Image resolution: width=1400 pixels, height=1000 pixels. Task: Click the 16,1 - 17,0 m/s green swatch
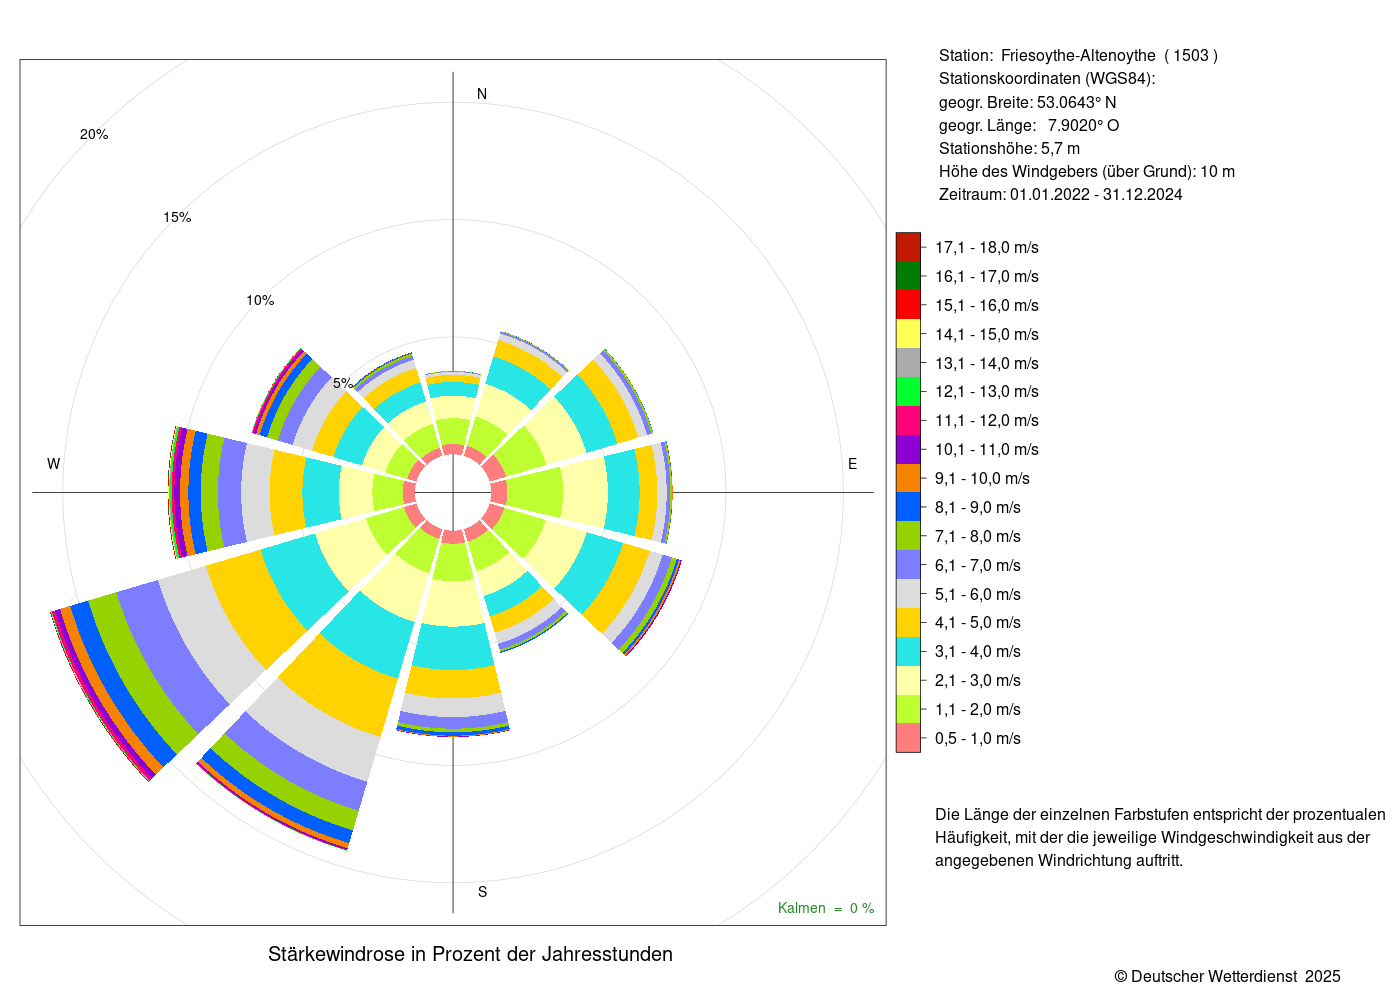[x=908, y=276]
